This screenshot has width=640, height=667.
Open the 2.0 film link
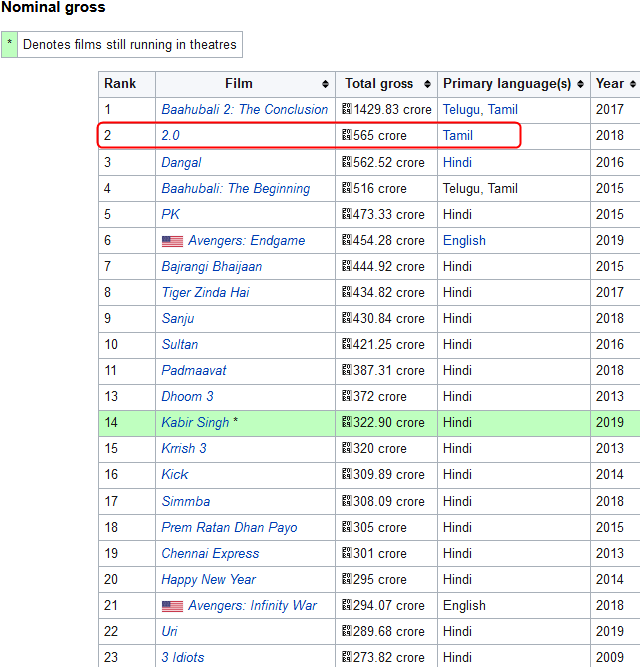[x=171, y=136]
